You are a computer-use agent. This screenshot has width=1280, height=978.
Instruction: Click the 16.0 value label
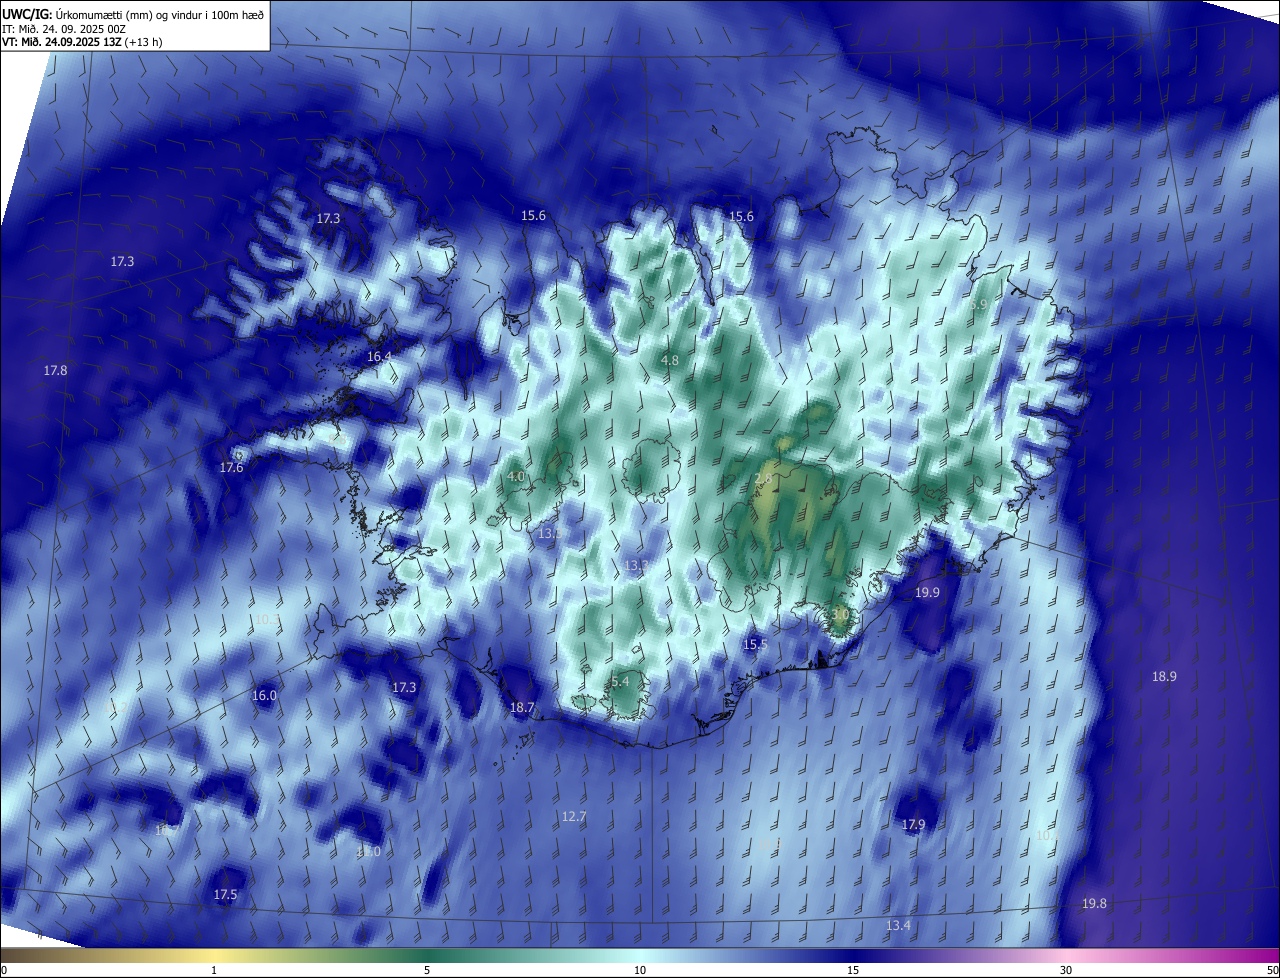(264, 696)
